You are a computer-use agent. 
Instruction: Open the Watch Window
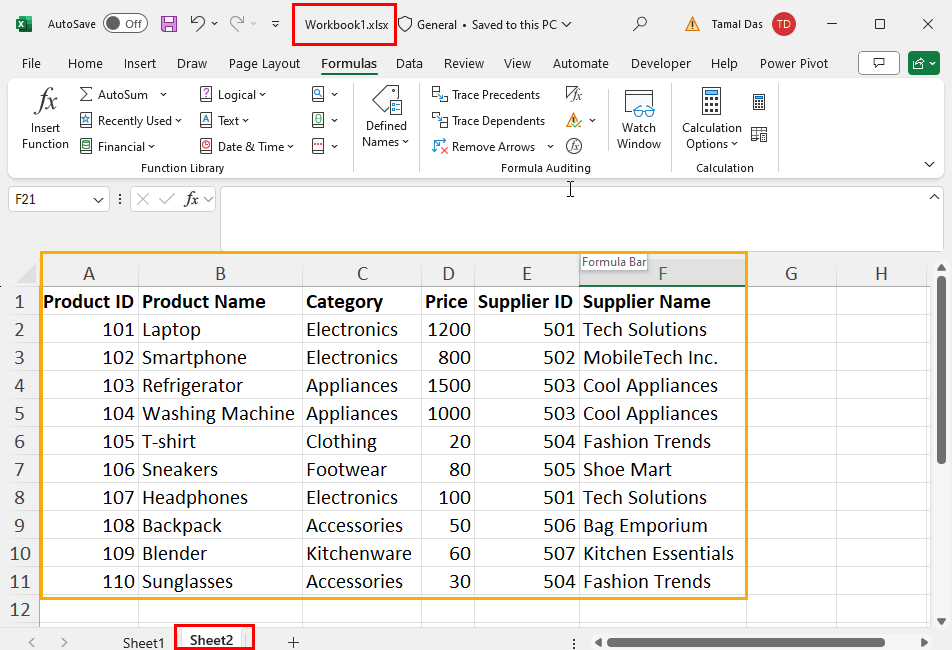[639, 119]
